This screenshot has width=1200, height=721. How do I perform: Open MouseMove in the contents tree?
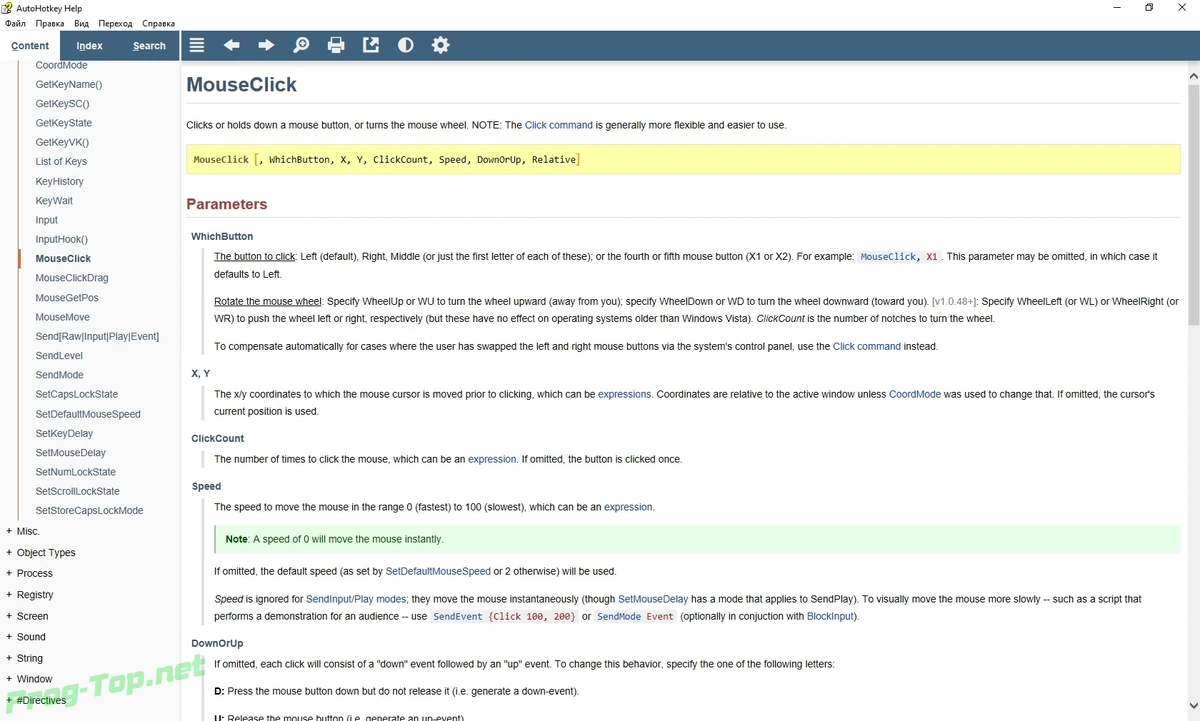coord(62,317)
